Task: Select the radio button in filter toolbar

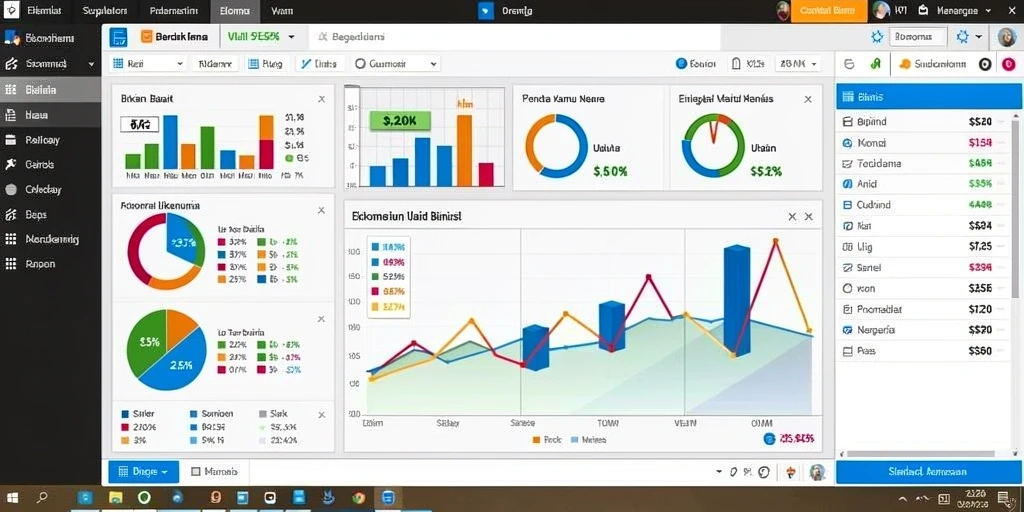Action: [359, 64]
